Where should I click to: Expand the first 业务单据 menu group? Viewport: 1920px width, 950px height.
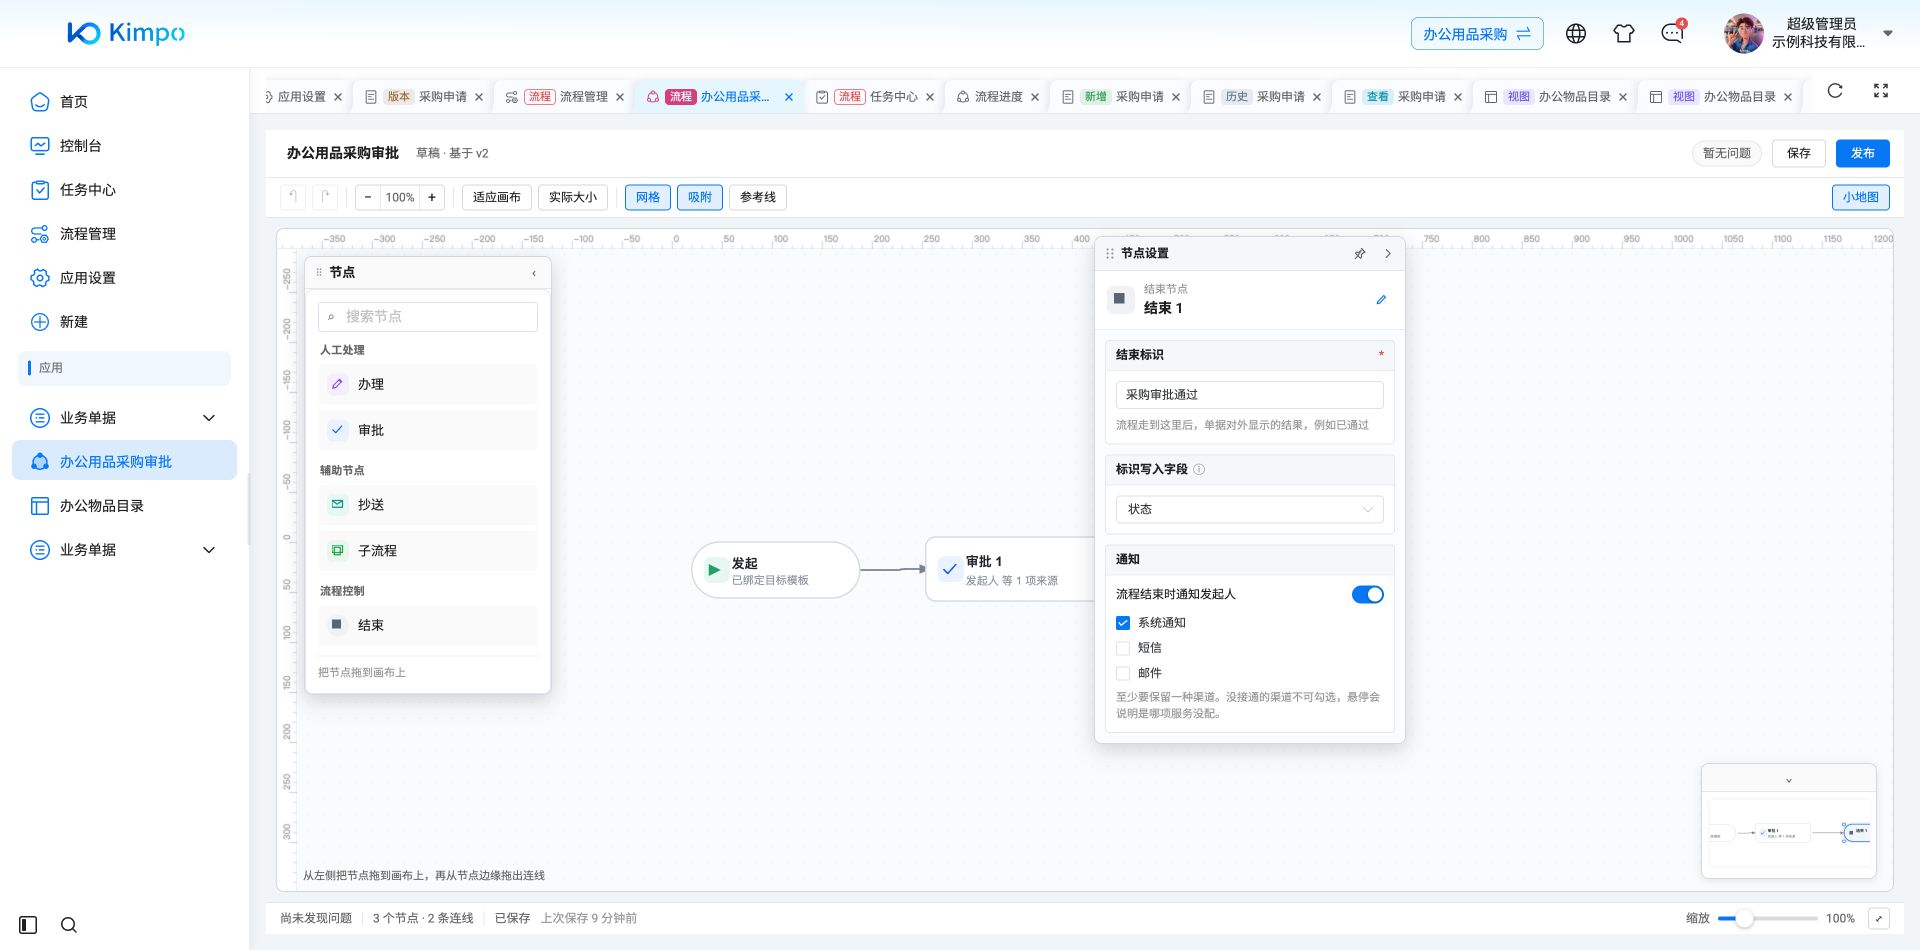click(125, 418)
